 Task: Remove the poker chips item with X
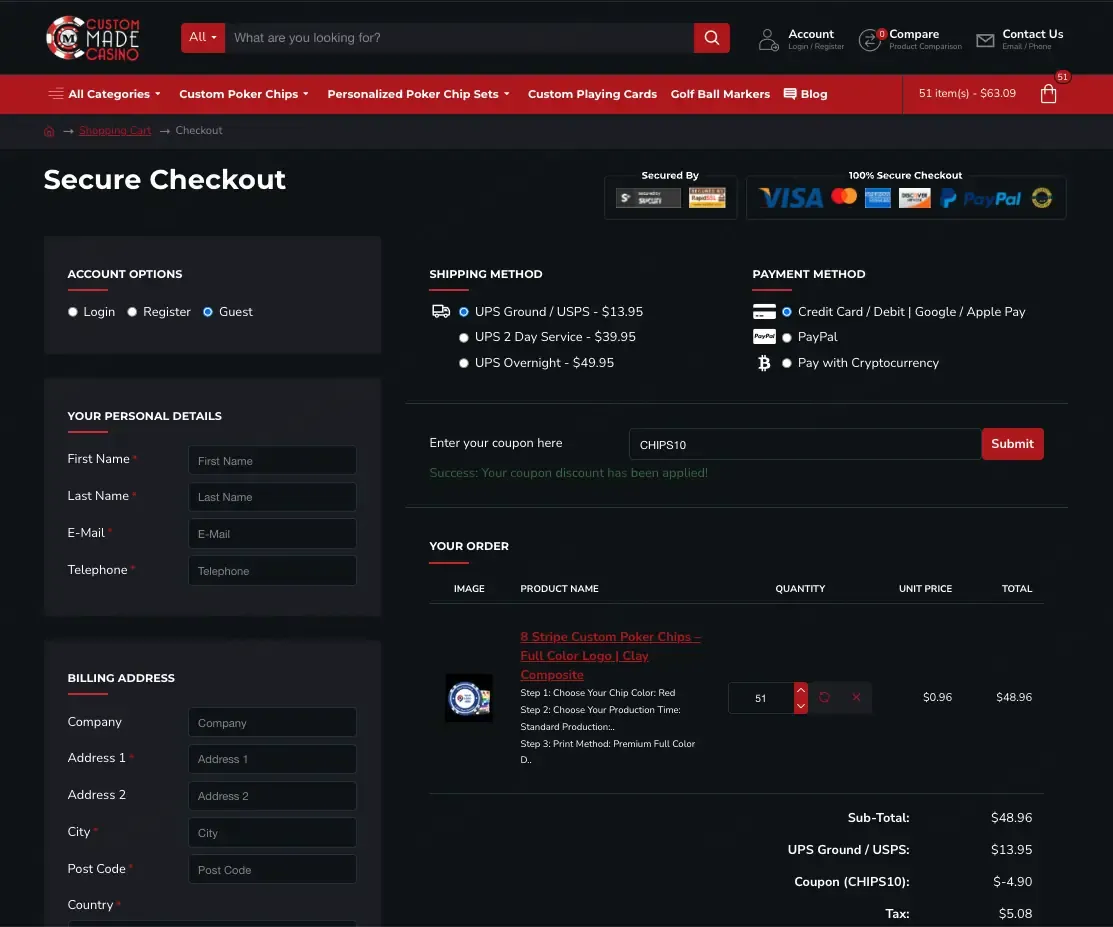coord(856,697)
